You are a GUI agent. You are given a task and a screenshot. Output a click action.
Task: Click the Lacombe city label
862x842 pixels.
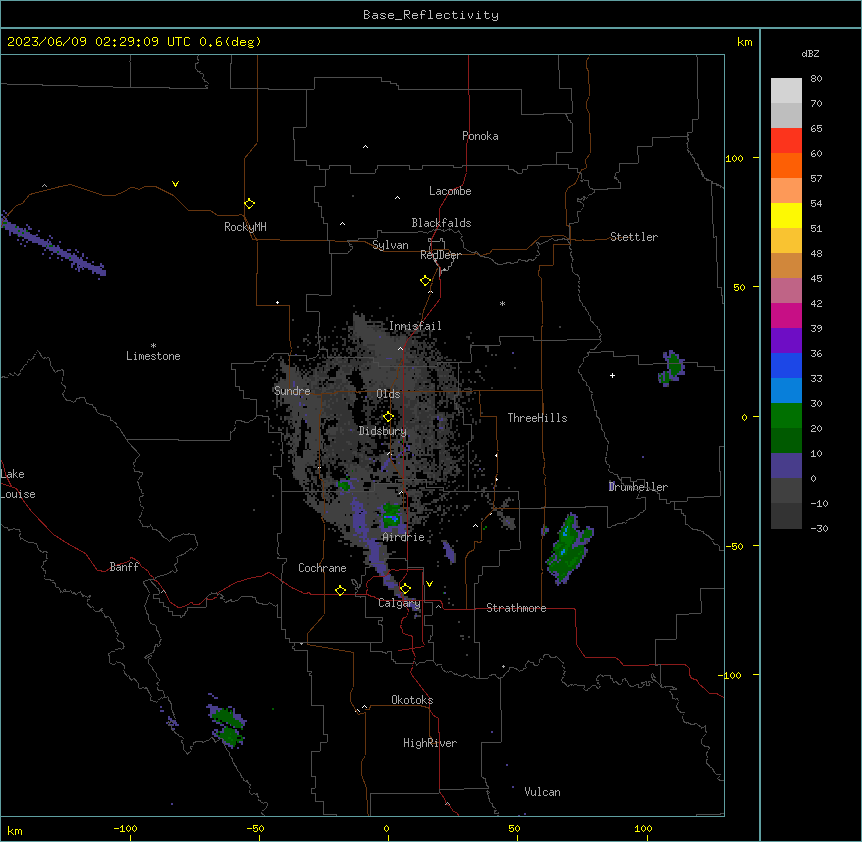(450, 191)
